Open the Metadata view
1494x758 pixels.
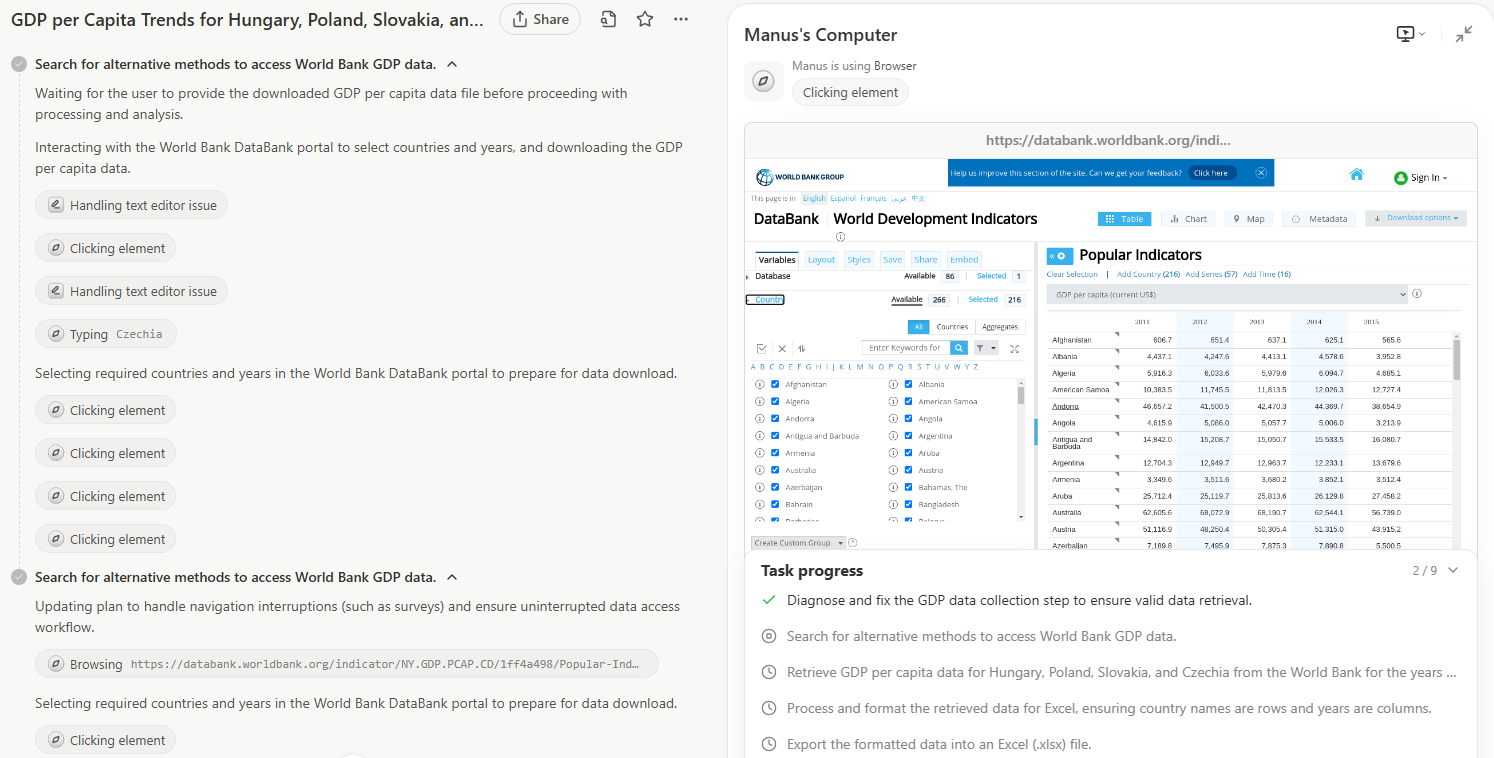click(x=1319, y=219)
